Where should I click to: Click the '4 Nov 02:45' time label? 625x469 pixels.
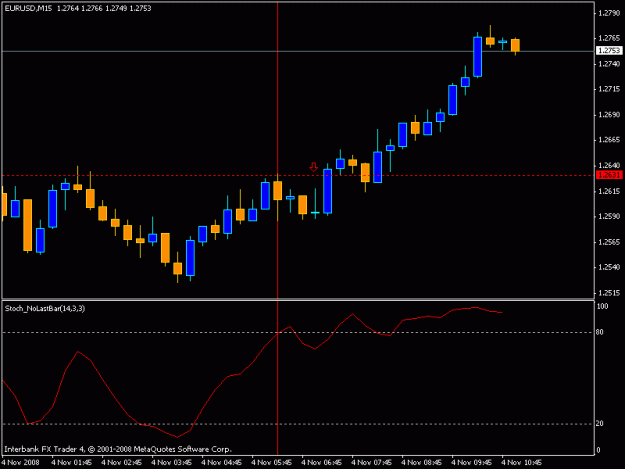(121, 463)
